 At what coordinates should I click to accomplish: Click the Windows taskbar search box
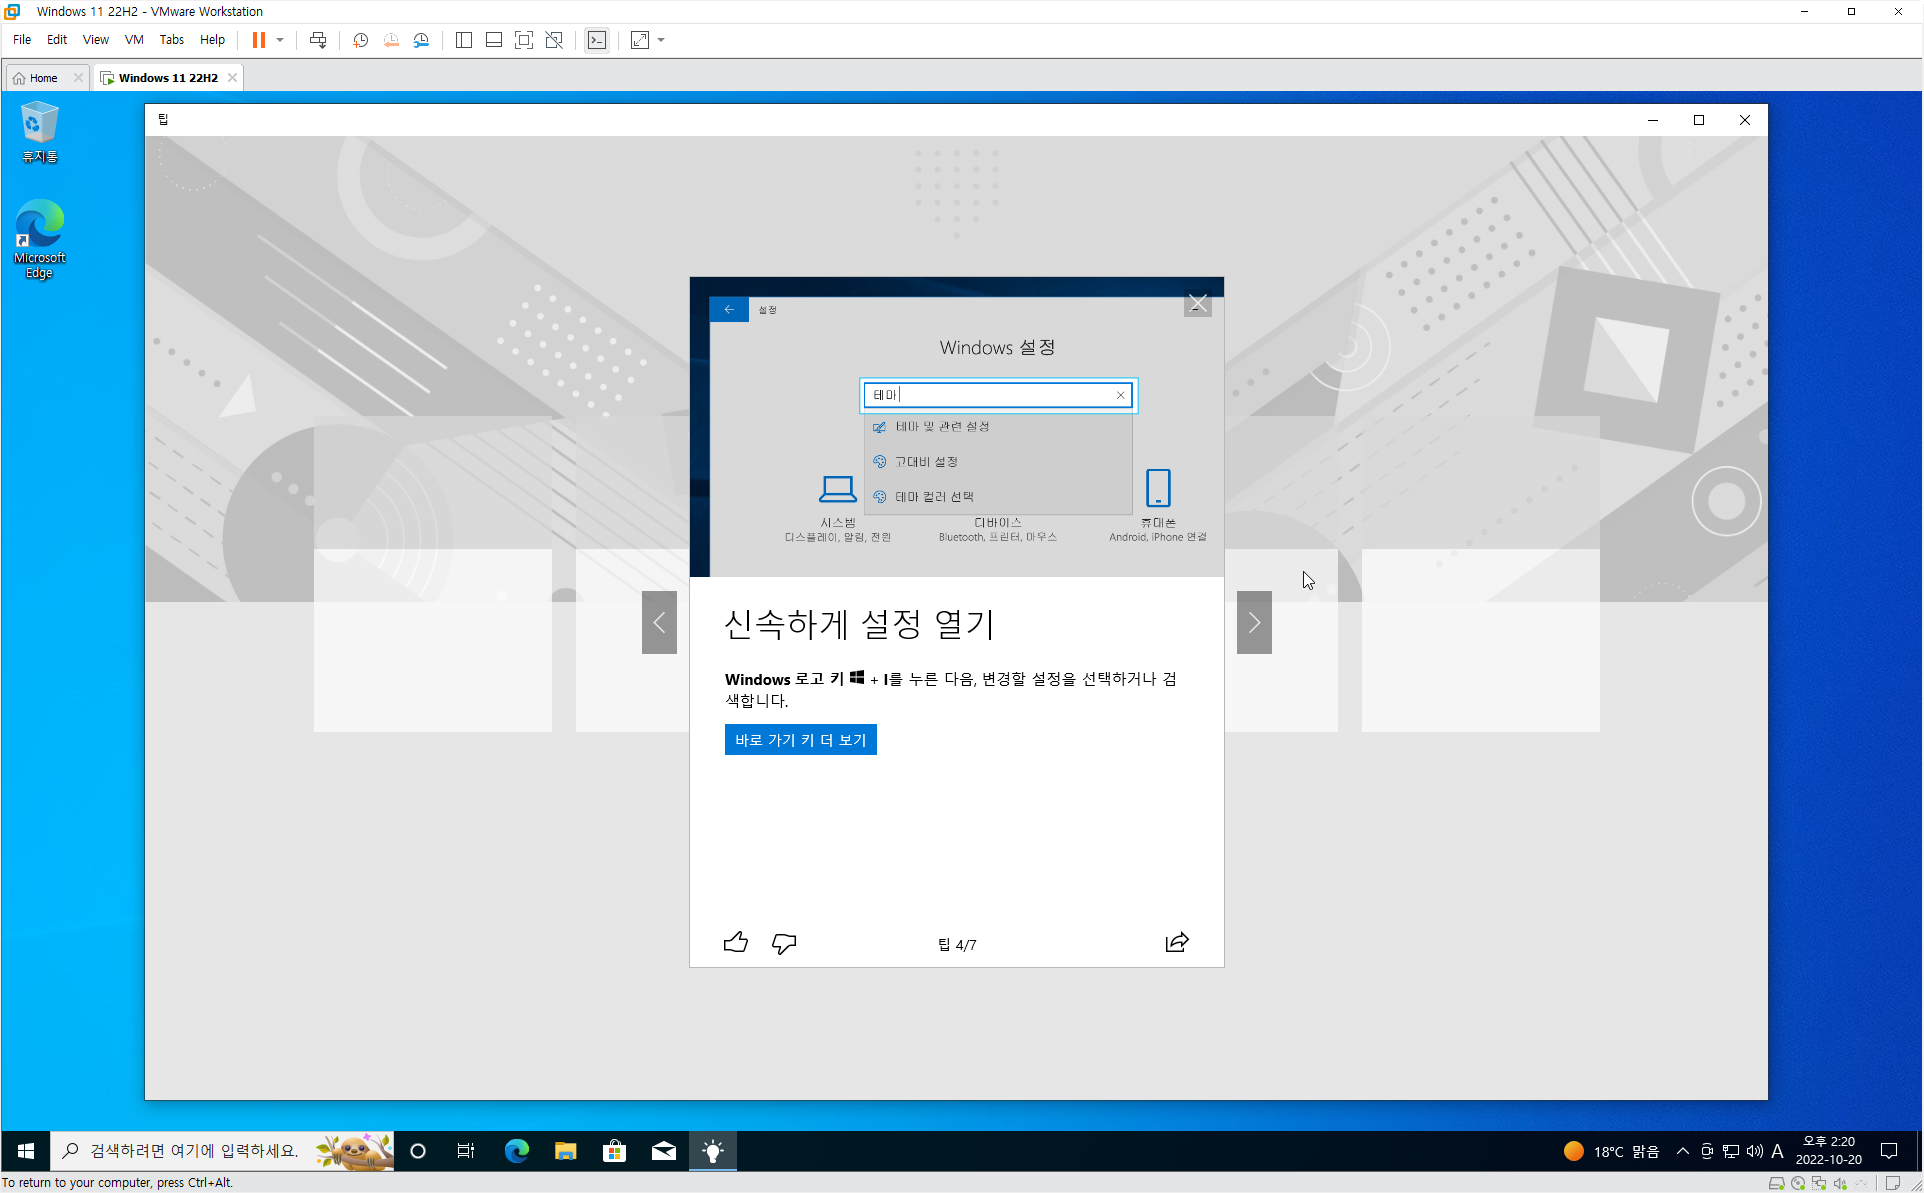(195, 1151)
